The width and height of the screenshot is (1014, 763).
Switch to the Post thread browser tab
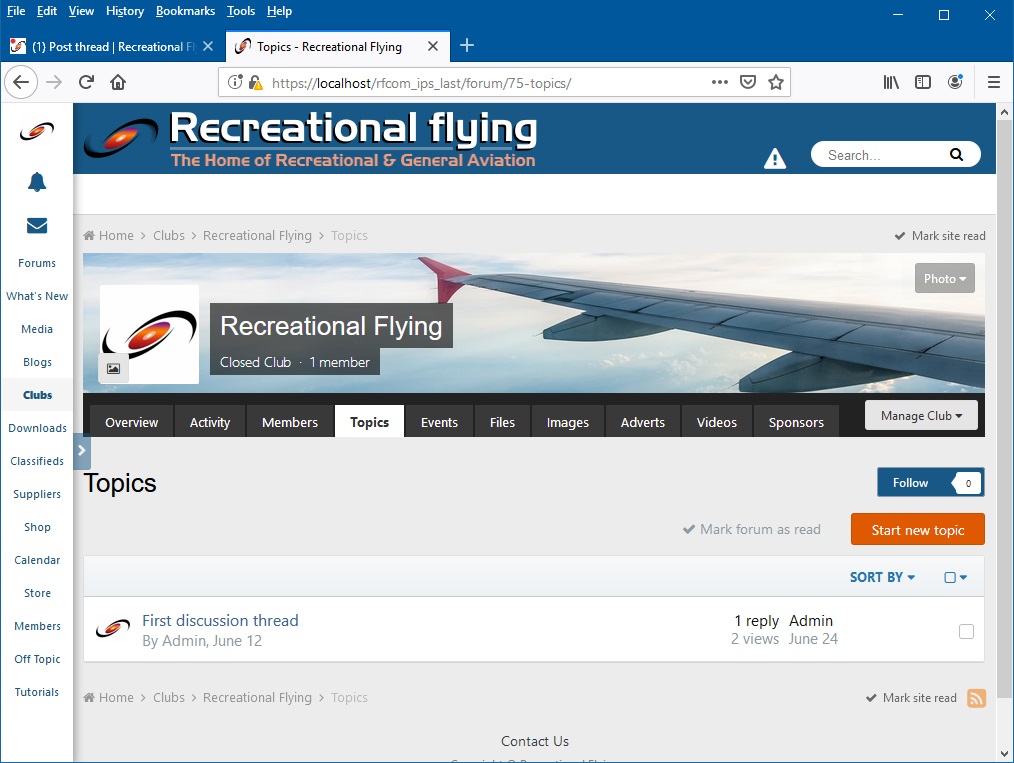(113, 46)
